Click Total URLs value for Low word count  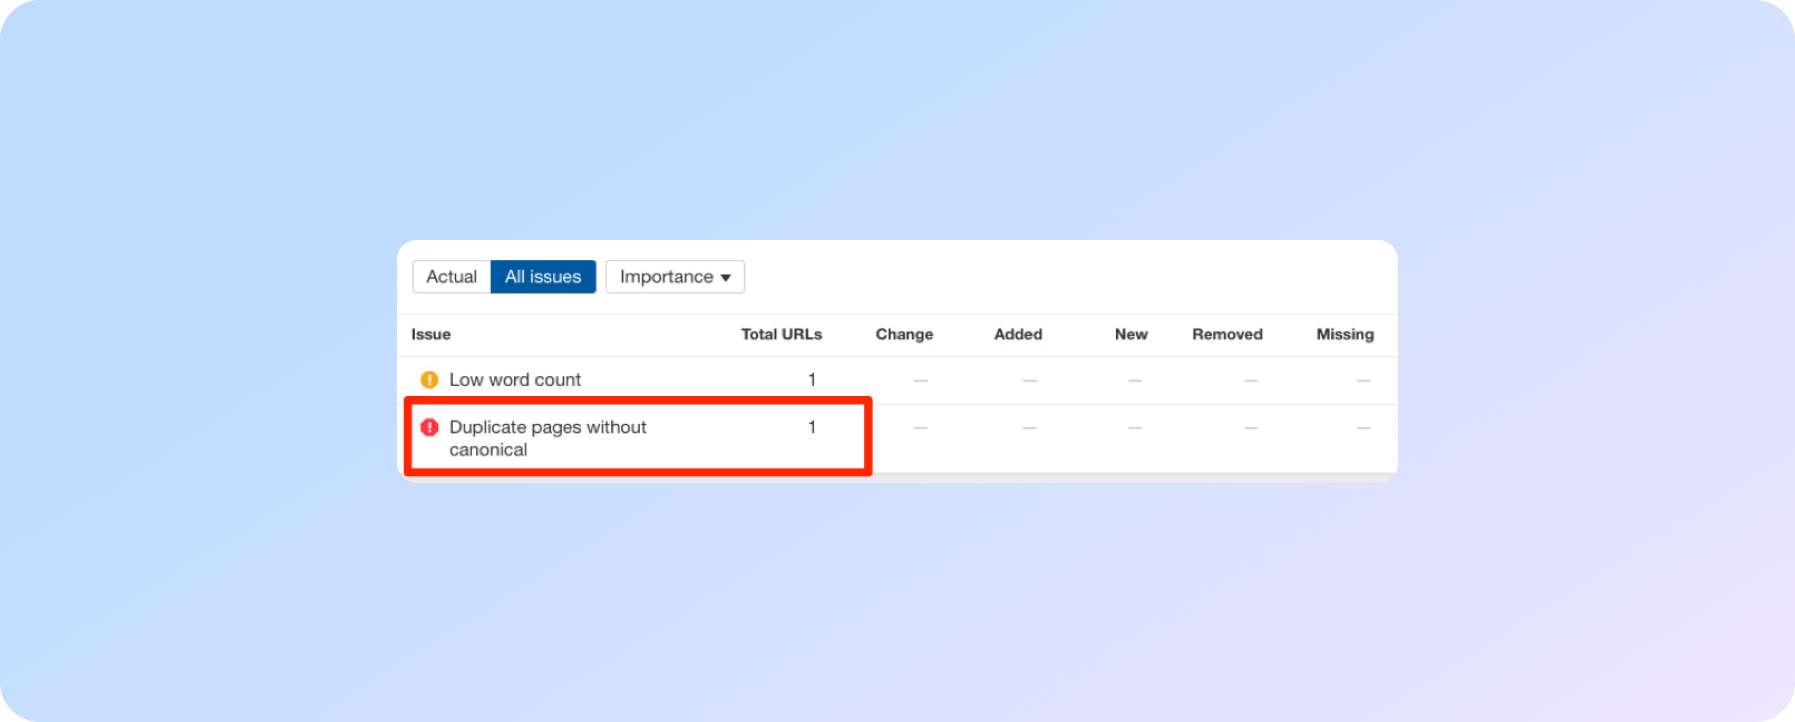click(812, 380)
